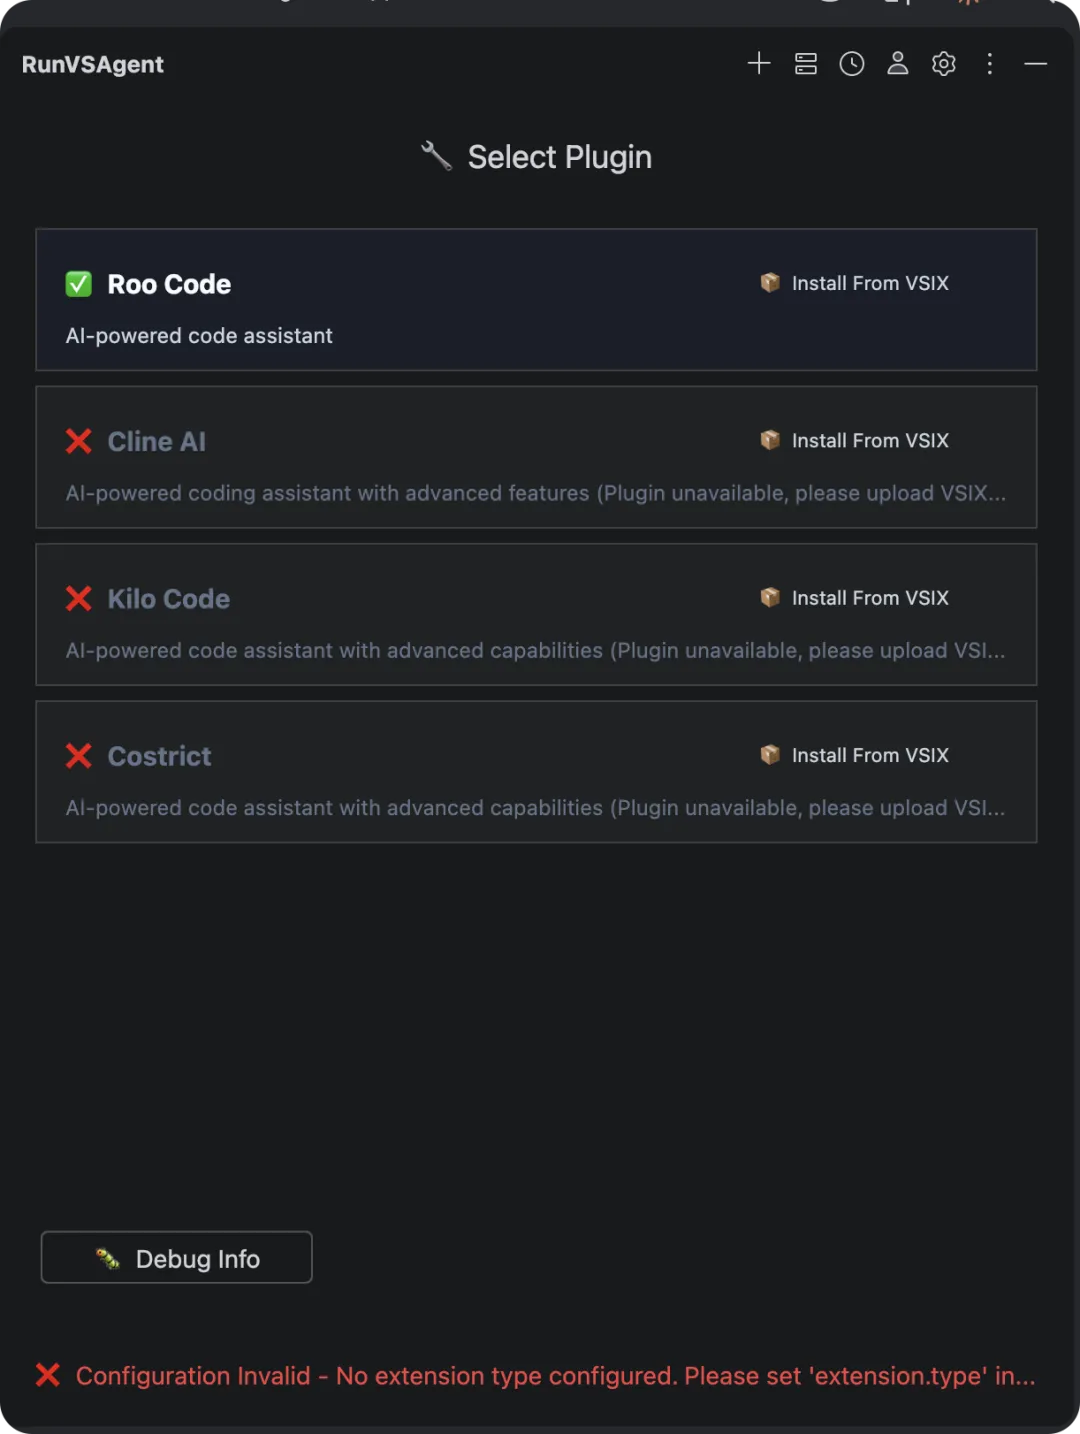Open the three-dot more options menu
The width and height of the screenshot is (1080, 1434).
pyautogui.click(x=990, y=64)
